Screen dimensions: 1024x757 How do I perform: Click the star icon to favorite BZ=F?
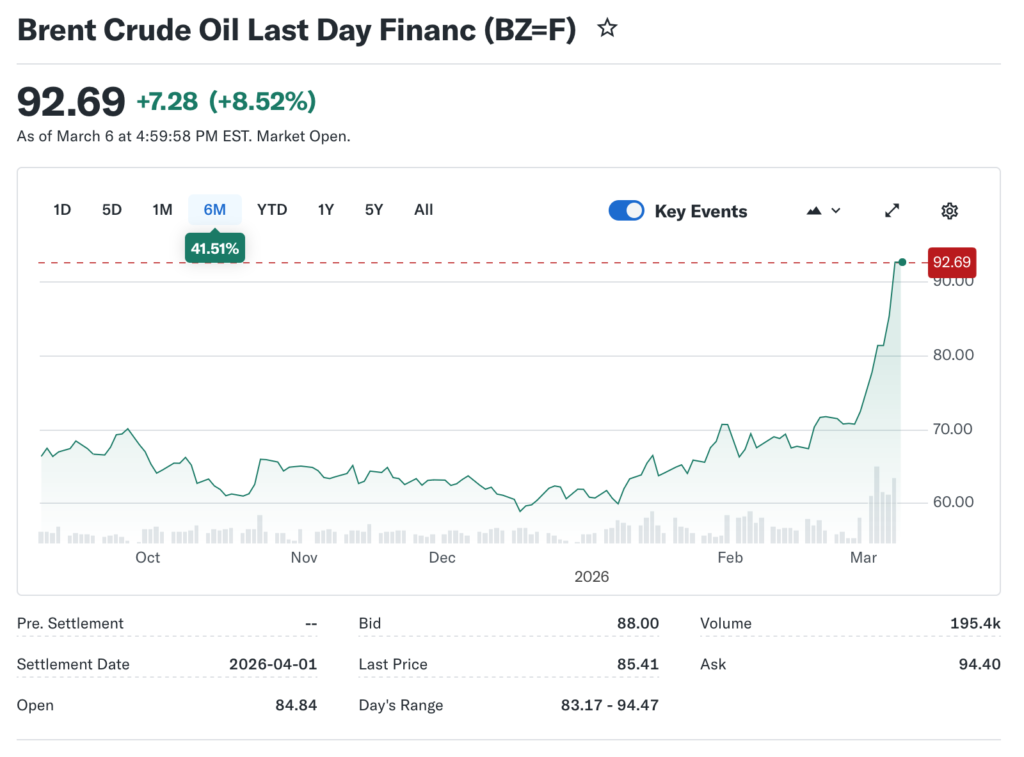coord(607,29)
